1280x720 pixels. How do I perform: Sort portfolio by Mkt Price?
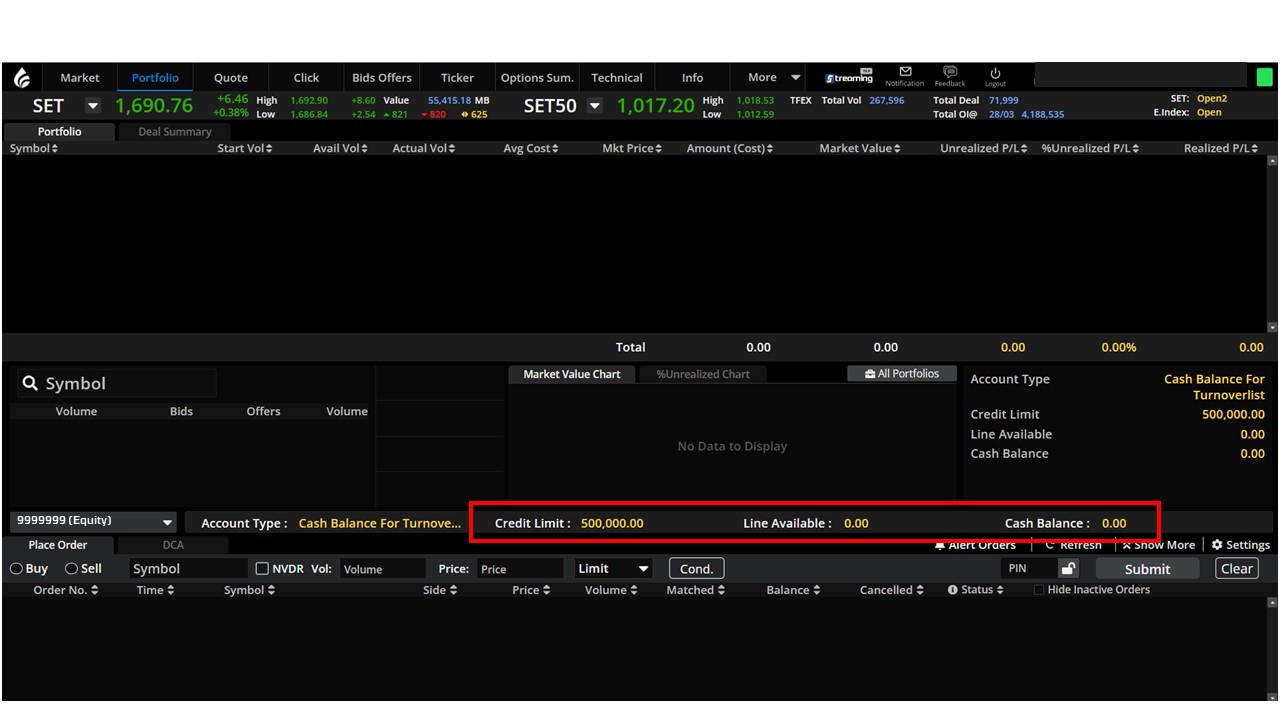[632, 148]
